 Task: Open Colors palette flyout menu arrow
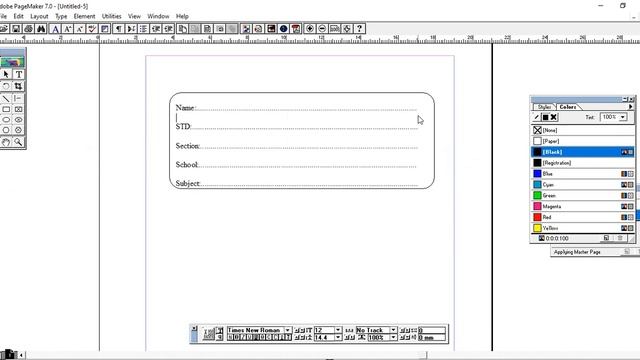pyautogui.click(x=630, y=107)
